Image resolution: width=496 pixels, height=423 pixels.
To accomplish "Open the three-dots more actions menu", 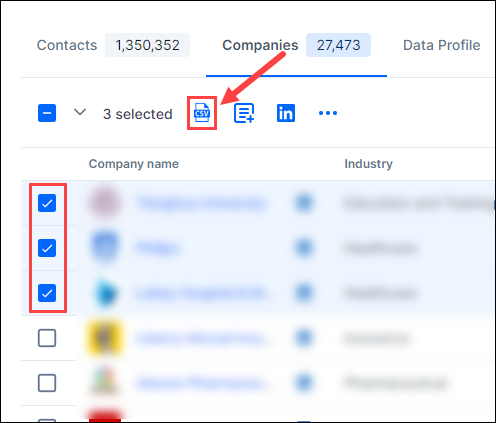I will click(328, 113).
